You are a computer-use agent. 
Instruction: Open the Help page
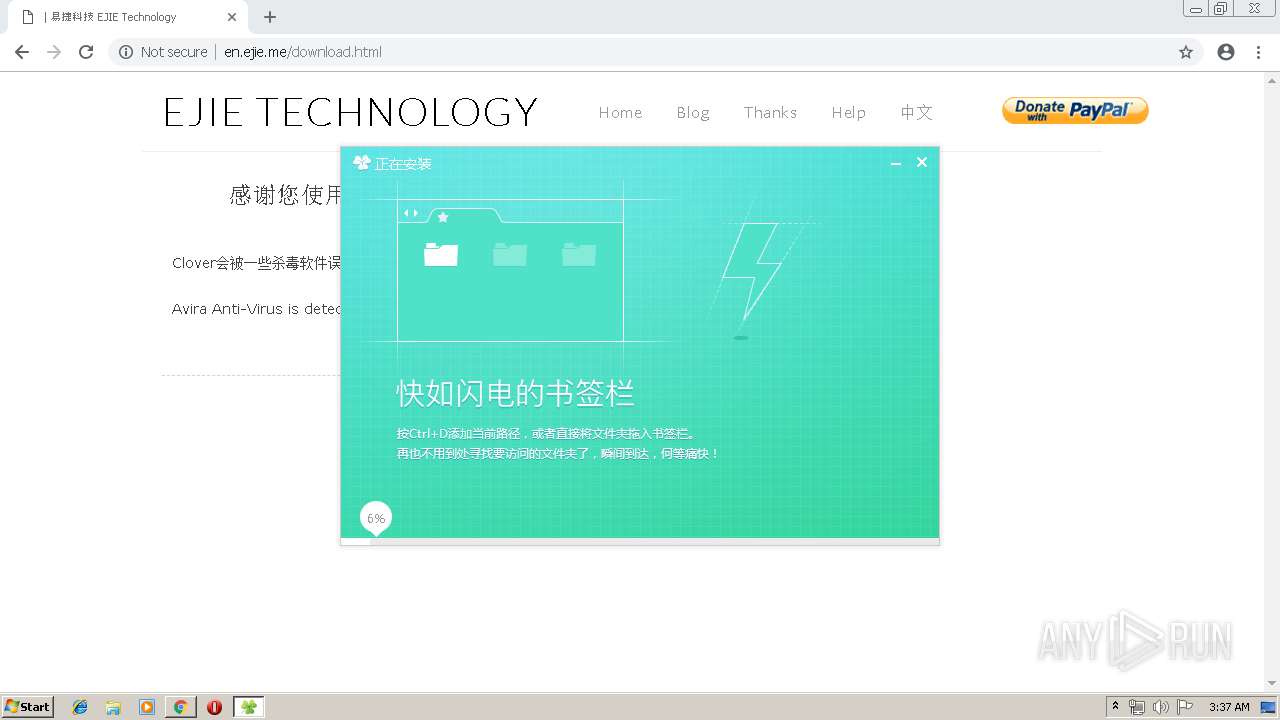pyautogui.click(x=848, y=112)
